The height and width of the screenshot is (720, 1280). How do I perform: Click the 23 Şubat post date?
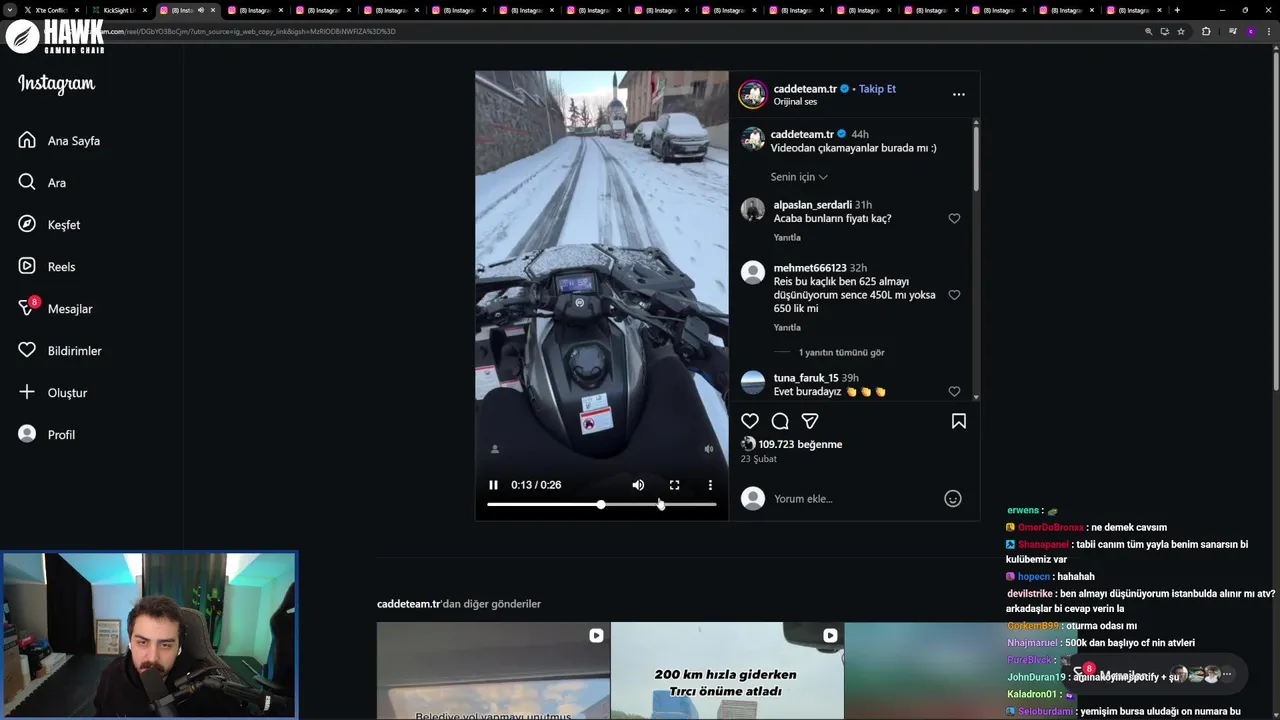[758, 459]
